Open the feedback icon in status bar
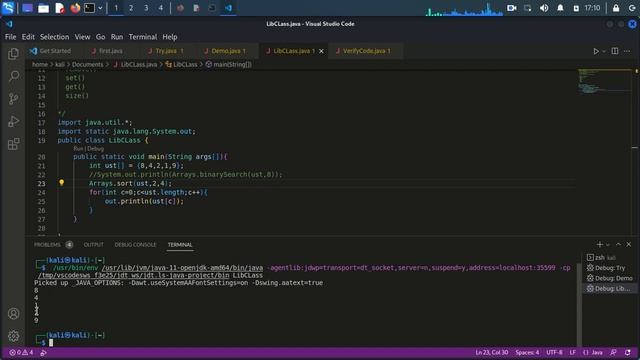640x360 pixels. (x=613, y=352)
